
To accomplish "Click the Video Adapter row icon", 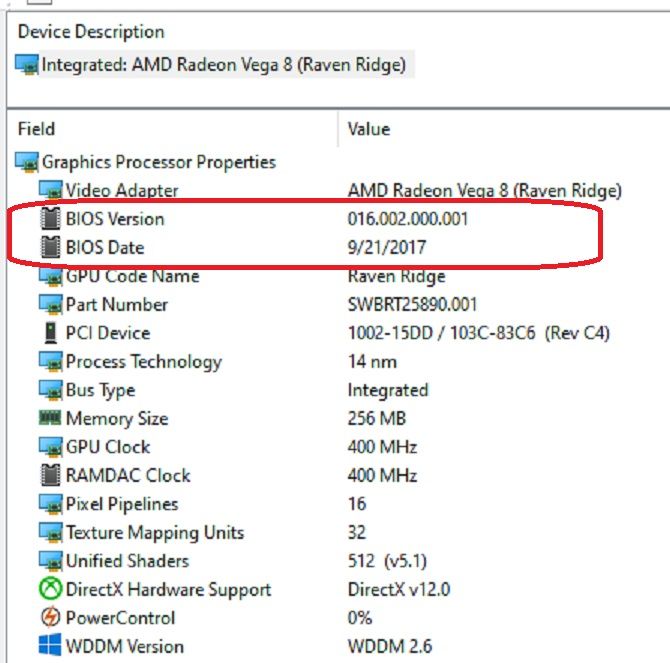I will point(50,190).
